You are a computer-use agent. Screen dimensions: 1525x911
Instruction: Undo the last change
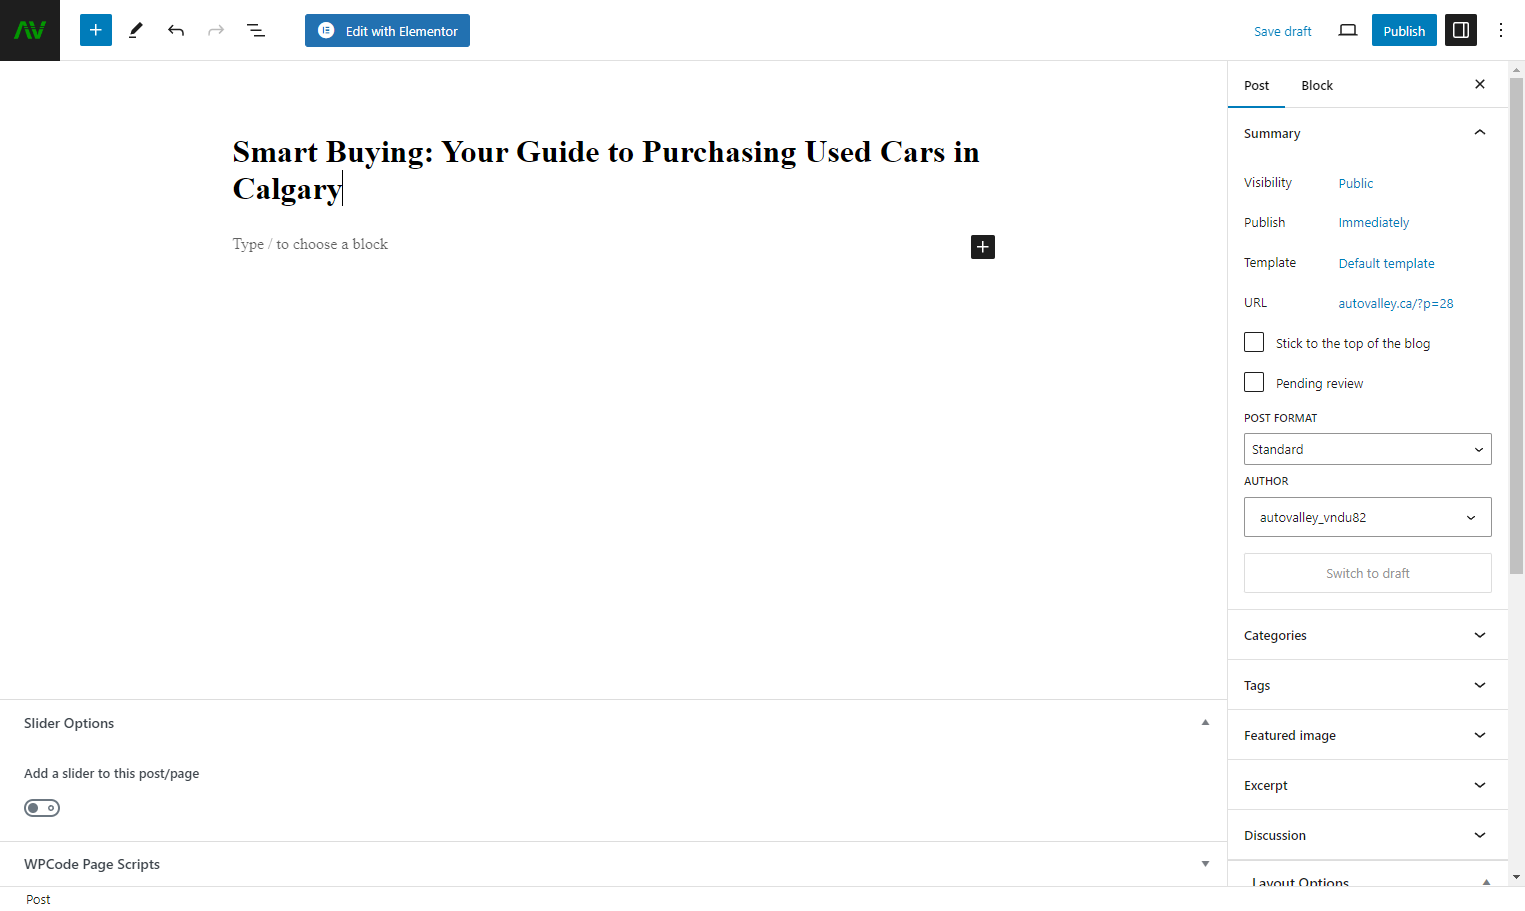(176, 30)
